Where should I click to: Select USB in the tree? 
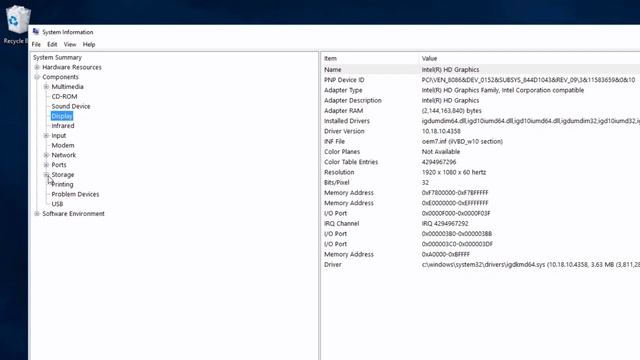pos(57,204)
